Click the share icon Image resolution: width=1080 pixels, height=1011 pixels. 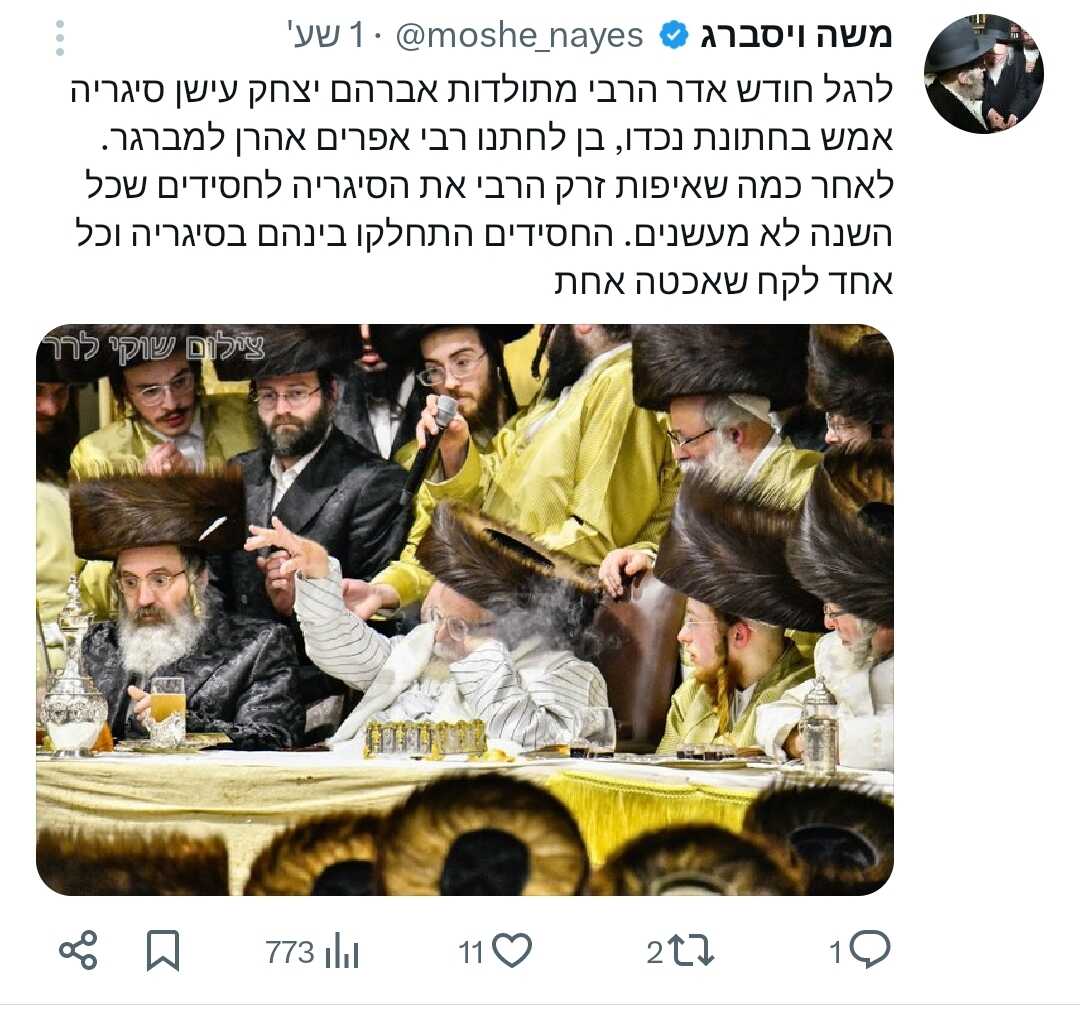78,950
